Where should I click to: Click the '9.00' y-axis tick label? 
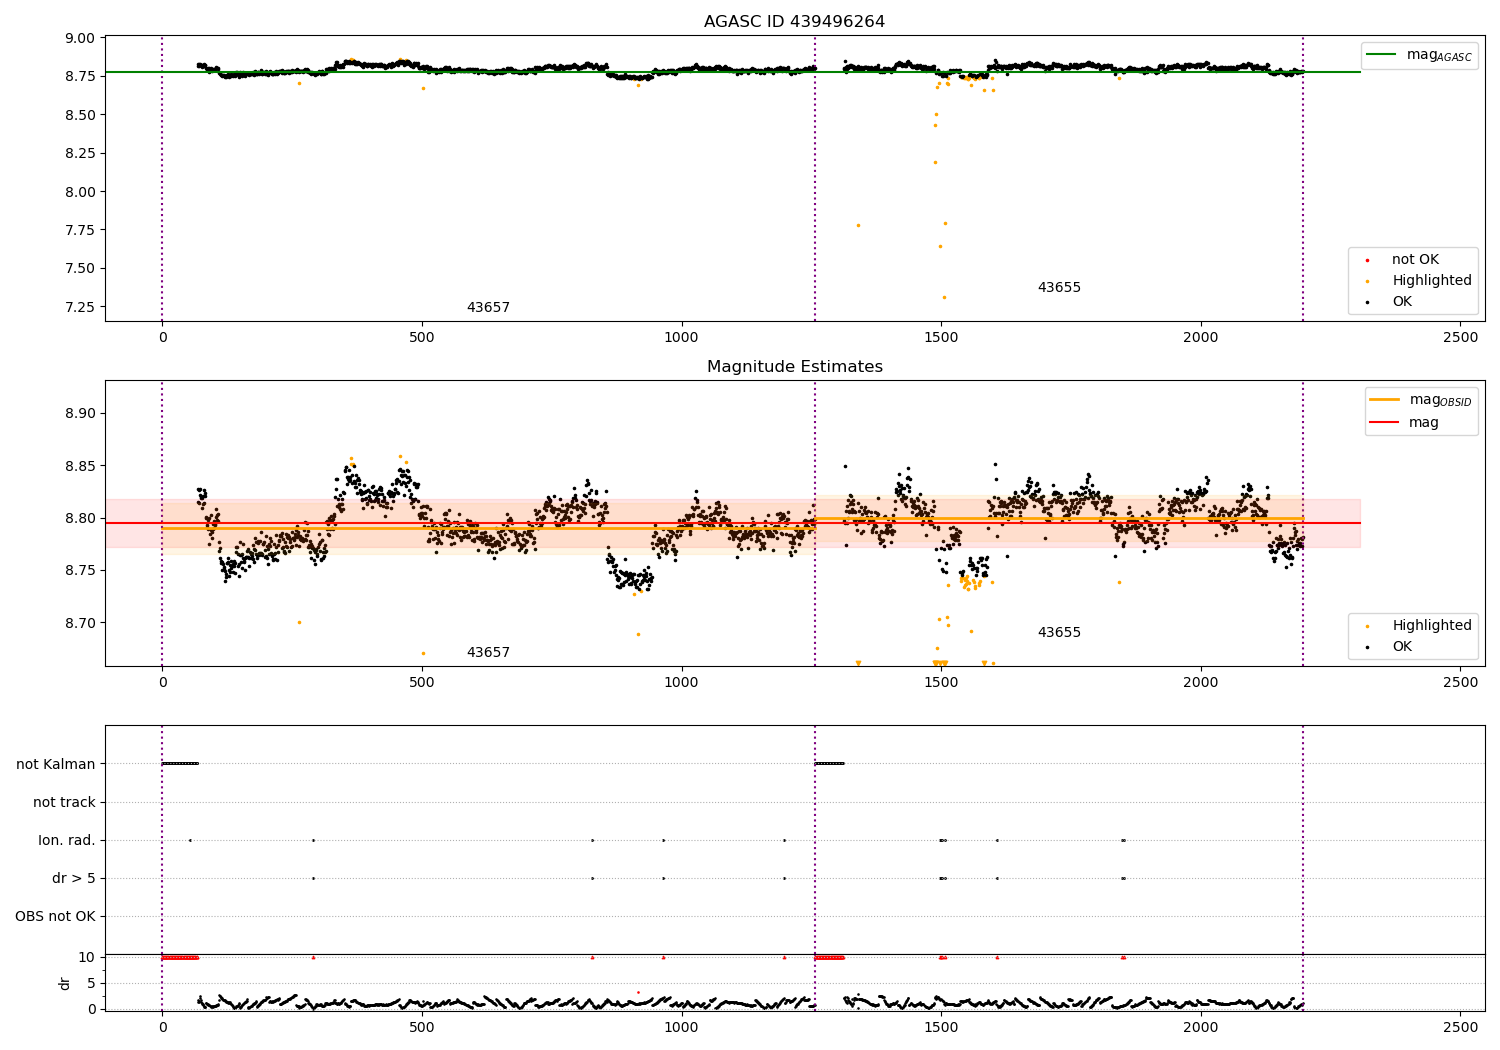[x=80, y=38]
